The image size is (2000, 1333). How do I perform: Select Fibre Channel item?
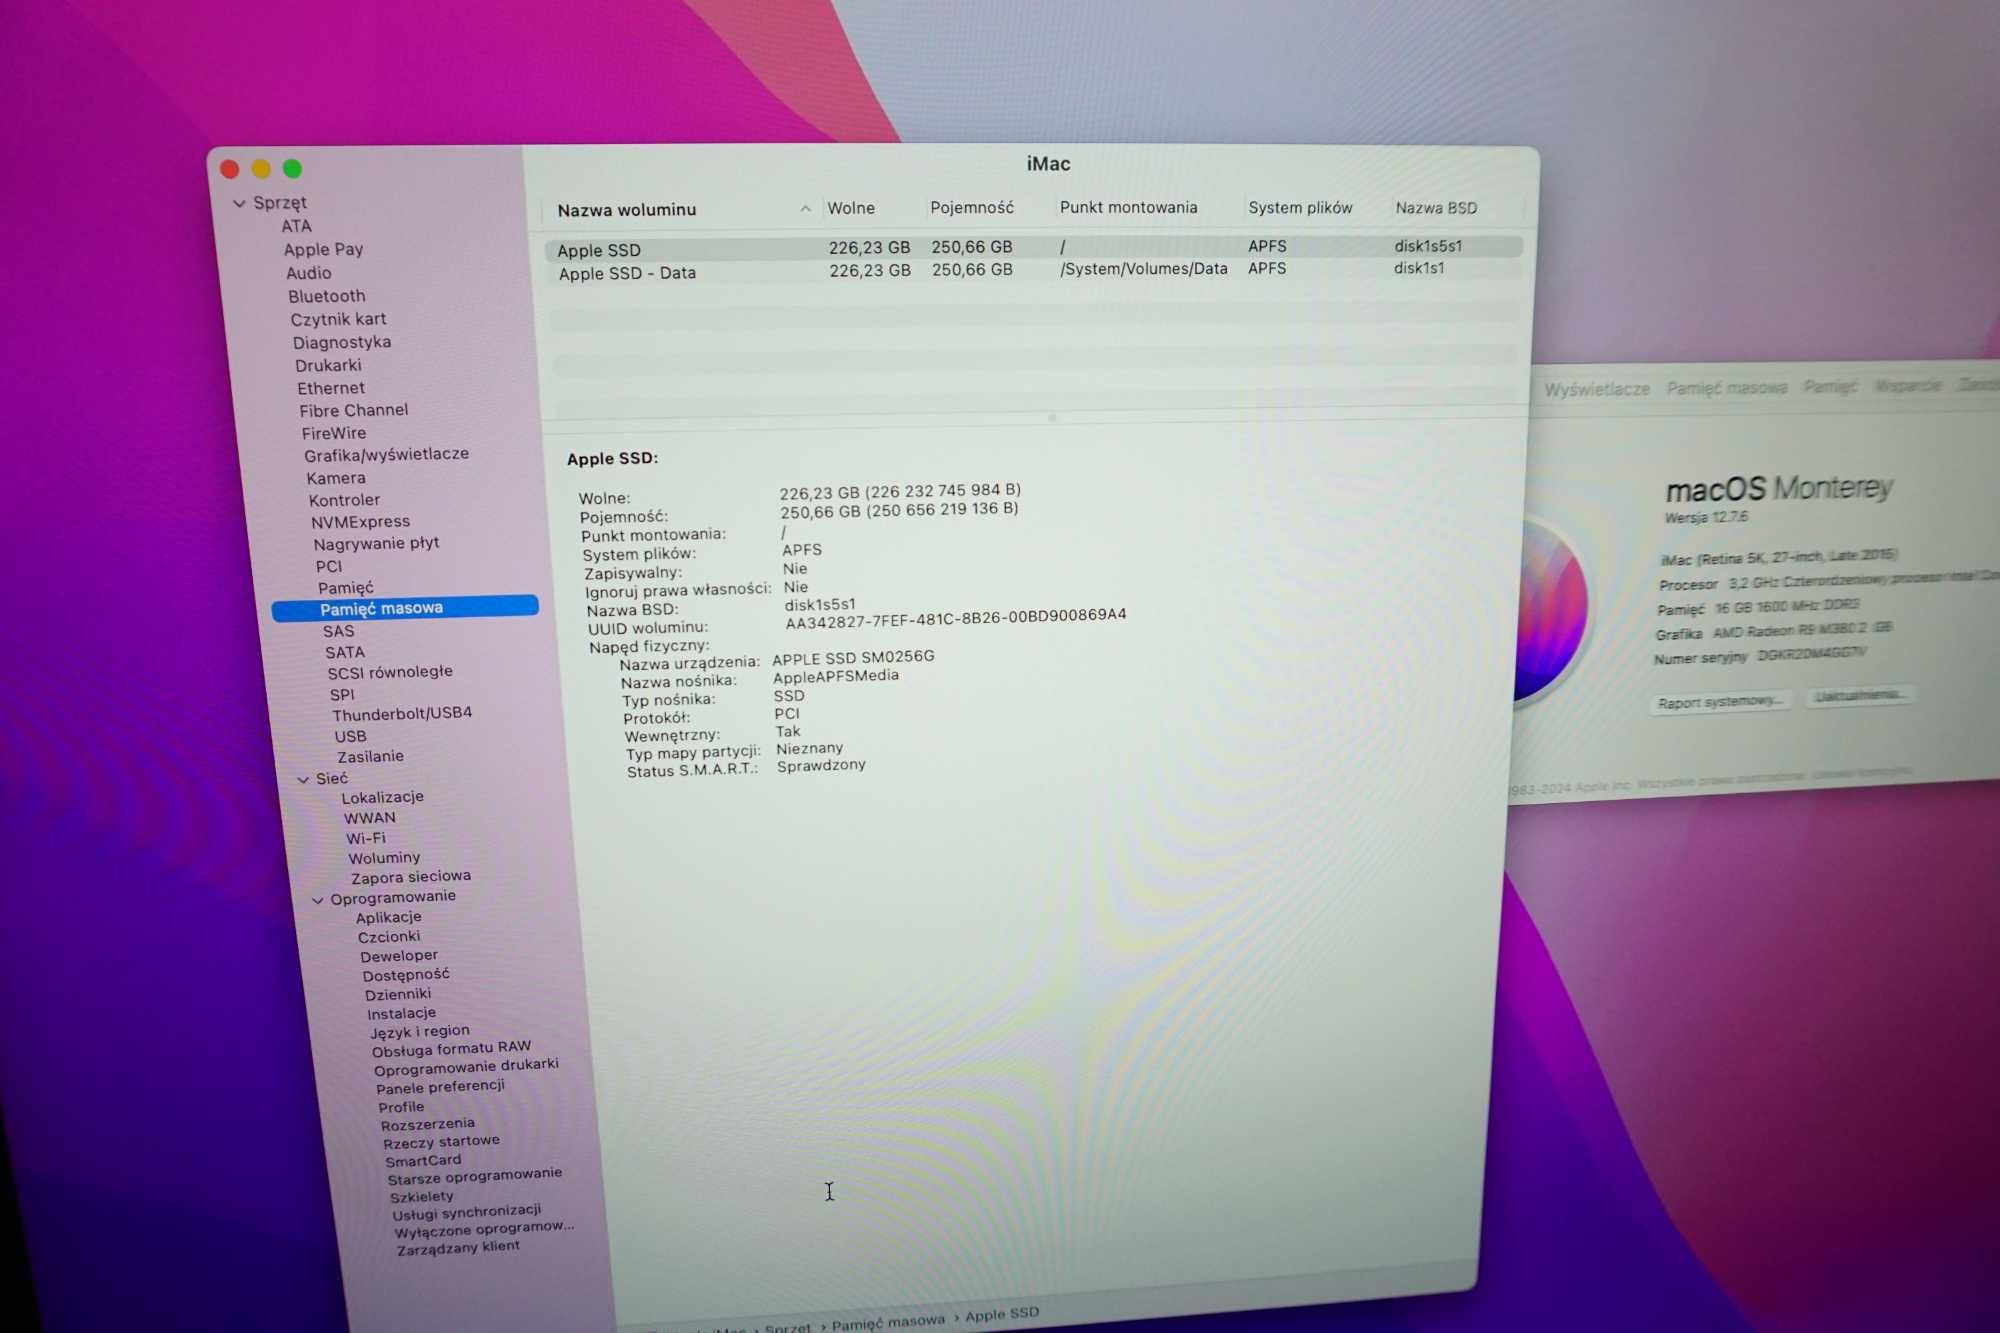tap(353, 410)
